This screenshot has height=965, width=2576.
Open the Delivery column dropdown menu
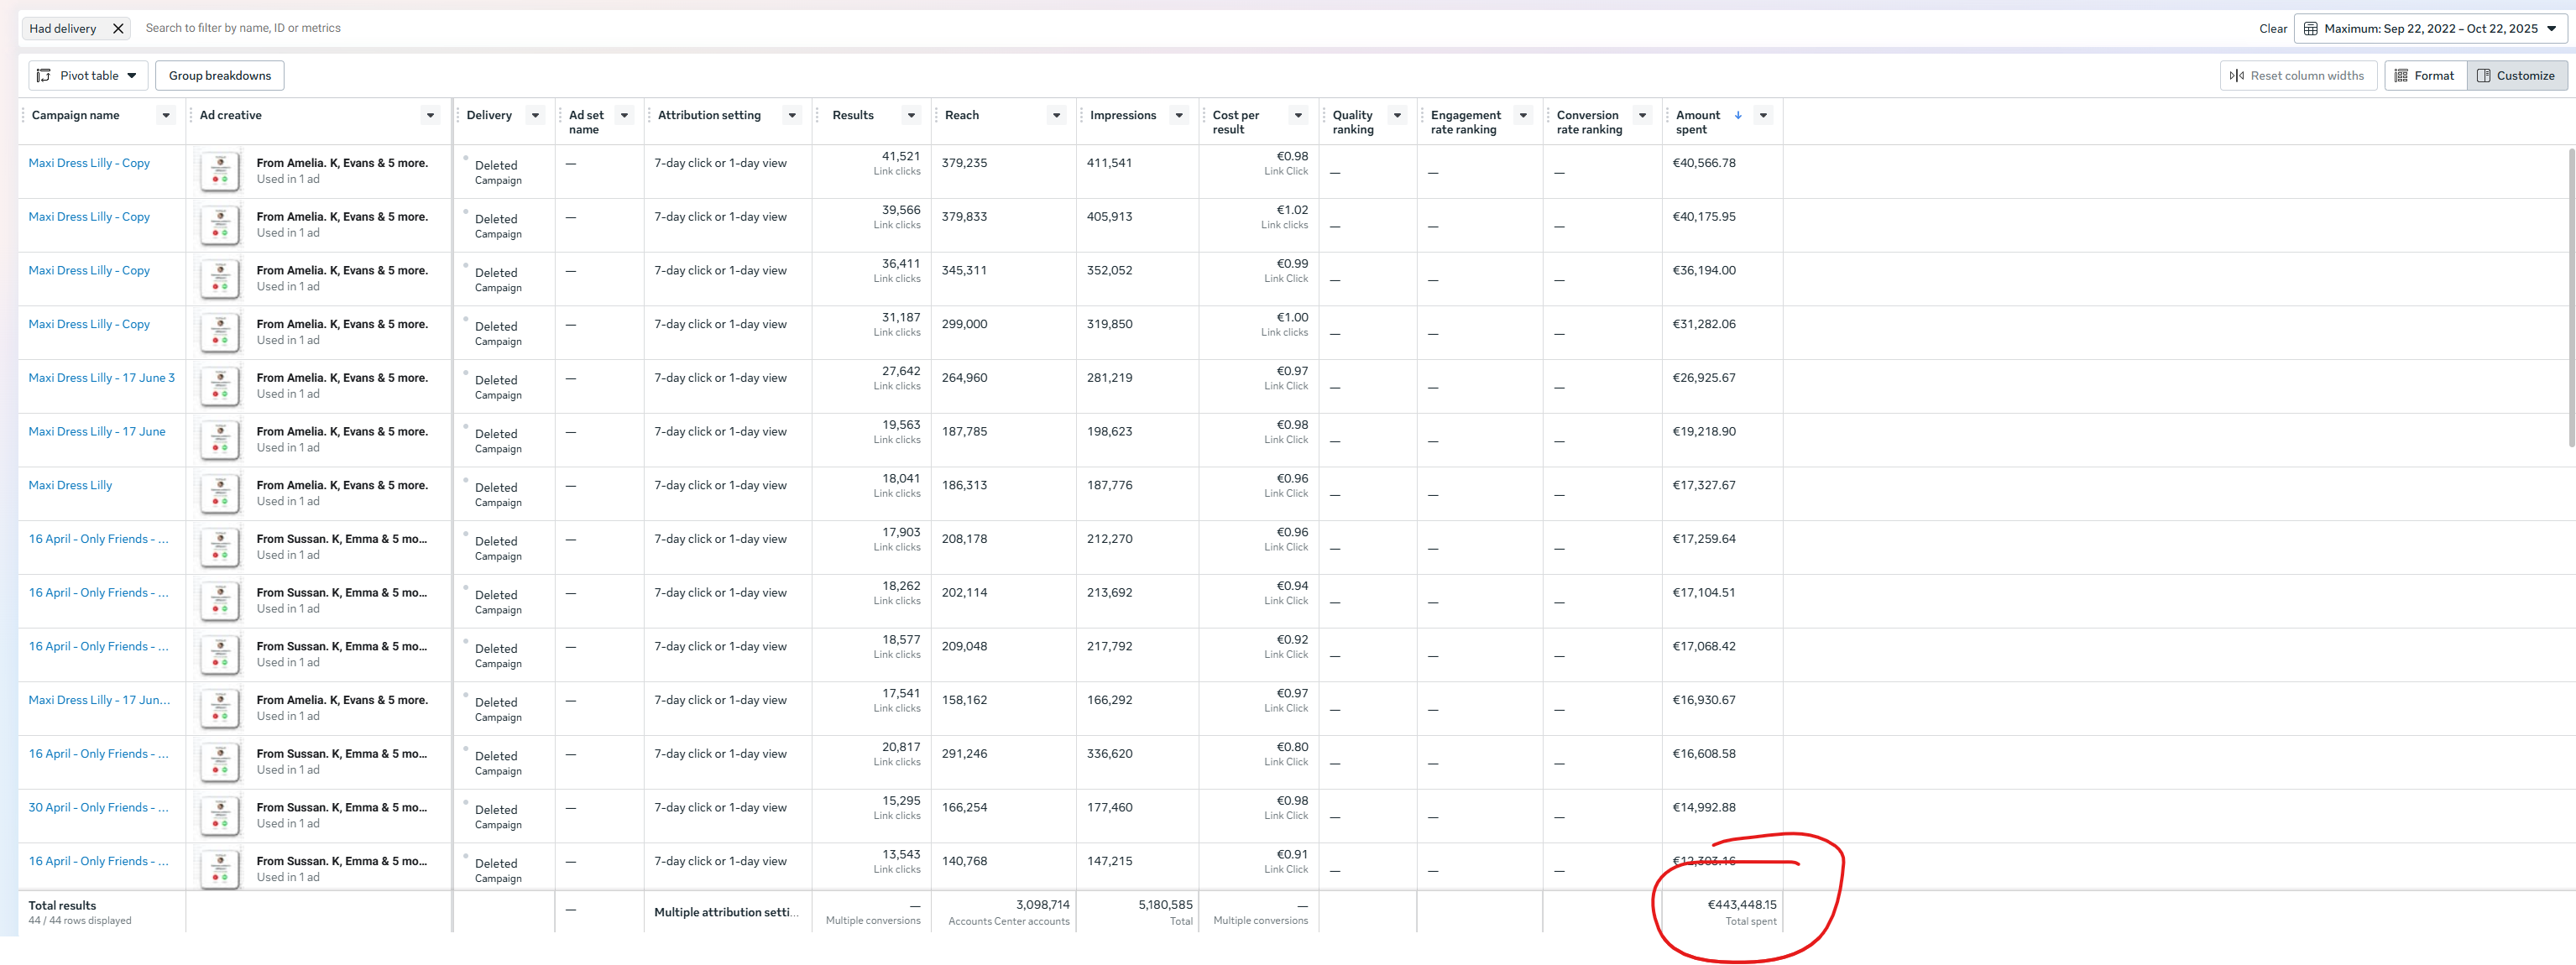535,115
